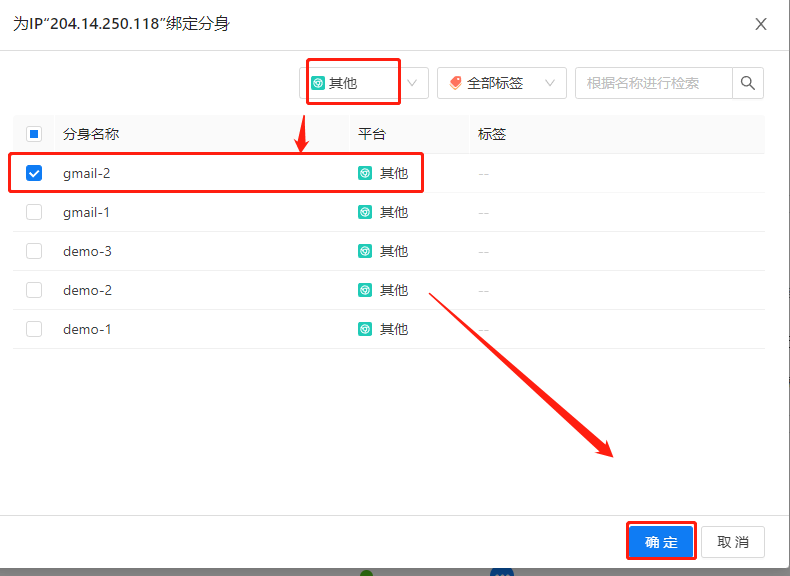The width and height of the screenshot is (790, 576).
Task: Uncheck the gmail-2 checkbox
Action: coord(34,173)
